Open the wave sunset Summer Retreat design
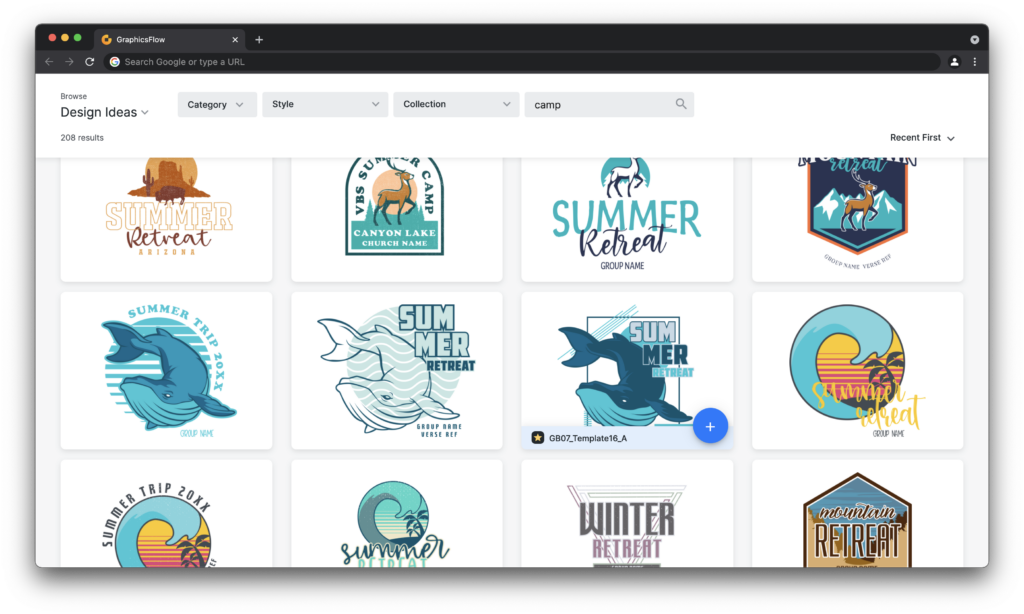 [x=857, y=370]
